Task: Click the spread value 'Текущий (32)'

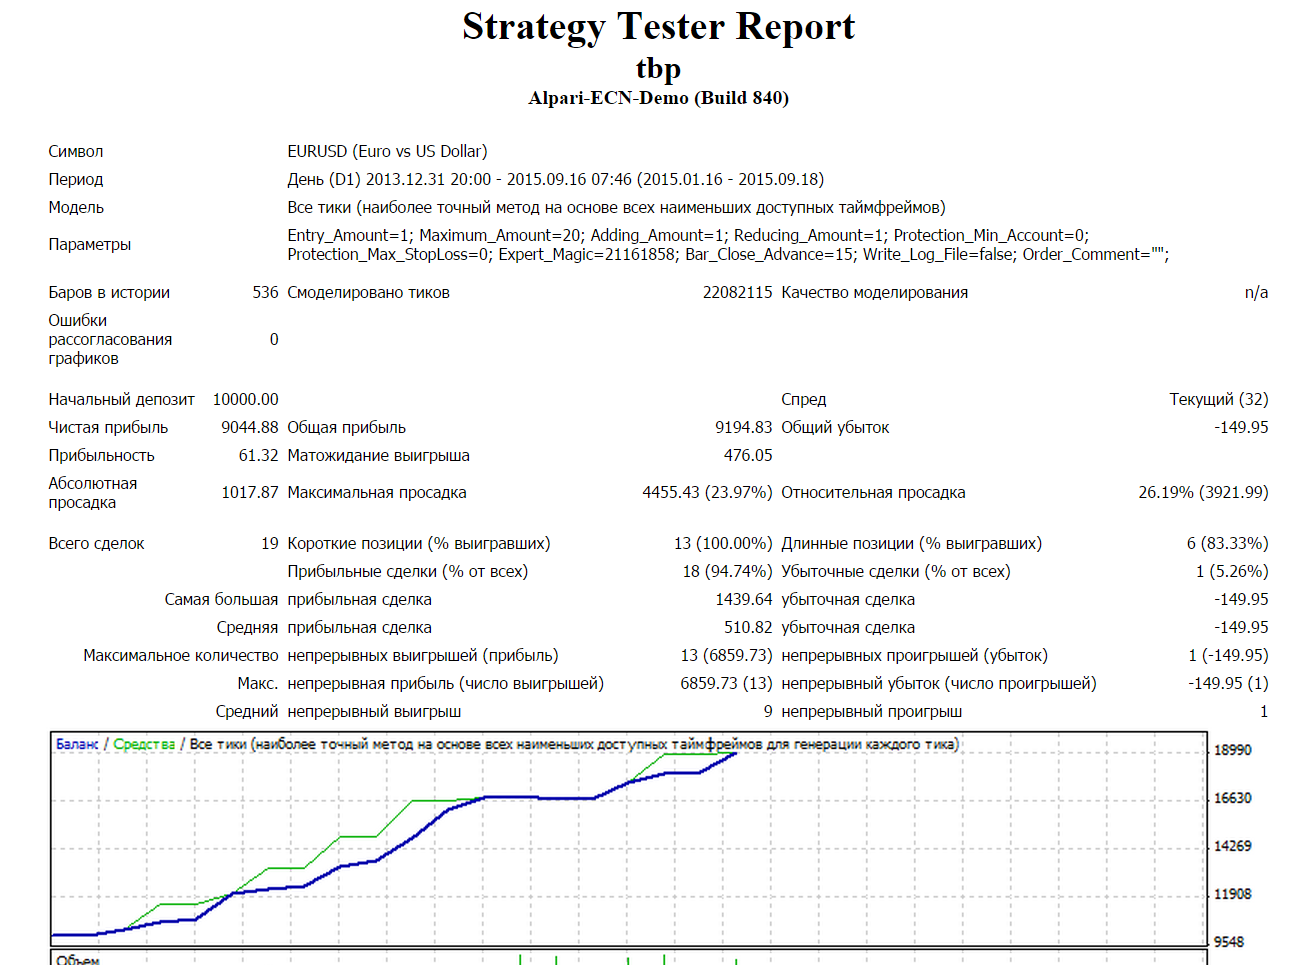Action: click(1219, 399)
